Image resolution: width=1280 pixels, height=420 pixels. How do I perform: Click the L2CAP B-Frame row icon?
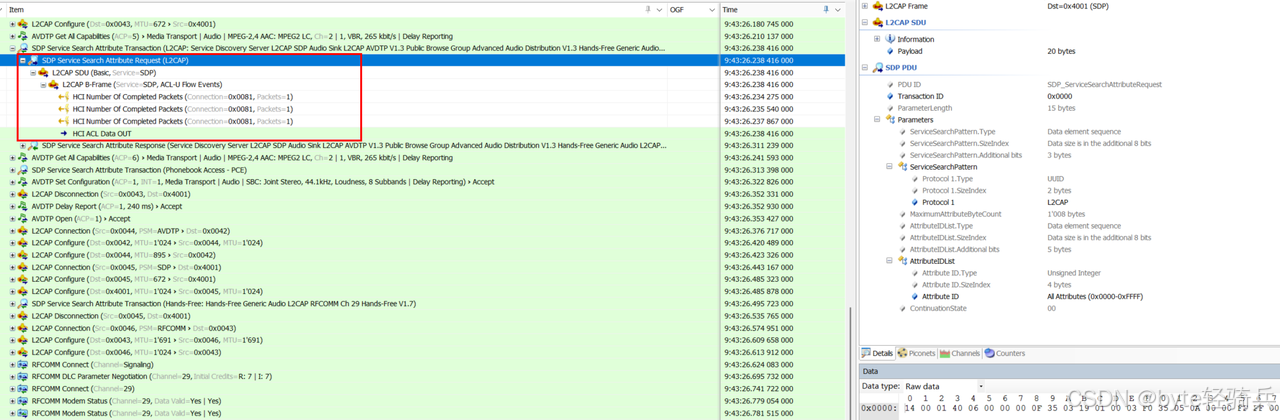[53, 85]
